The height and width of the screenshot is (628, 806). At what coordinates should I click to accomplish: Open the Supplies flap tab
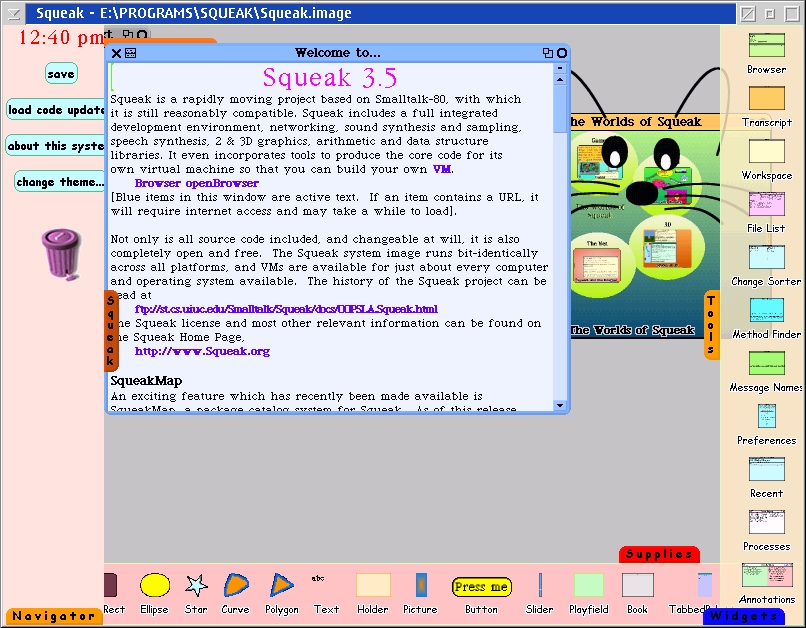pos(659,554)
